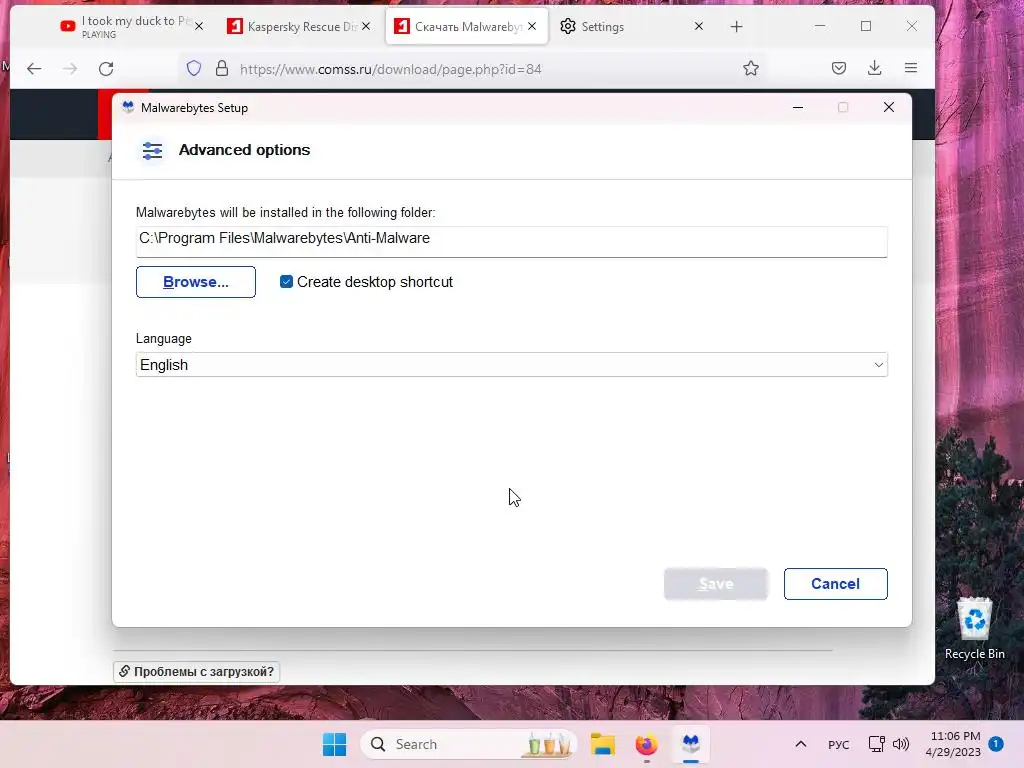Click the YouTube favicon on first tab
Image resolution: width=1024 pixels, height=768 pixels.
(x=68, y=26)
